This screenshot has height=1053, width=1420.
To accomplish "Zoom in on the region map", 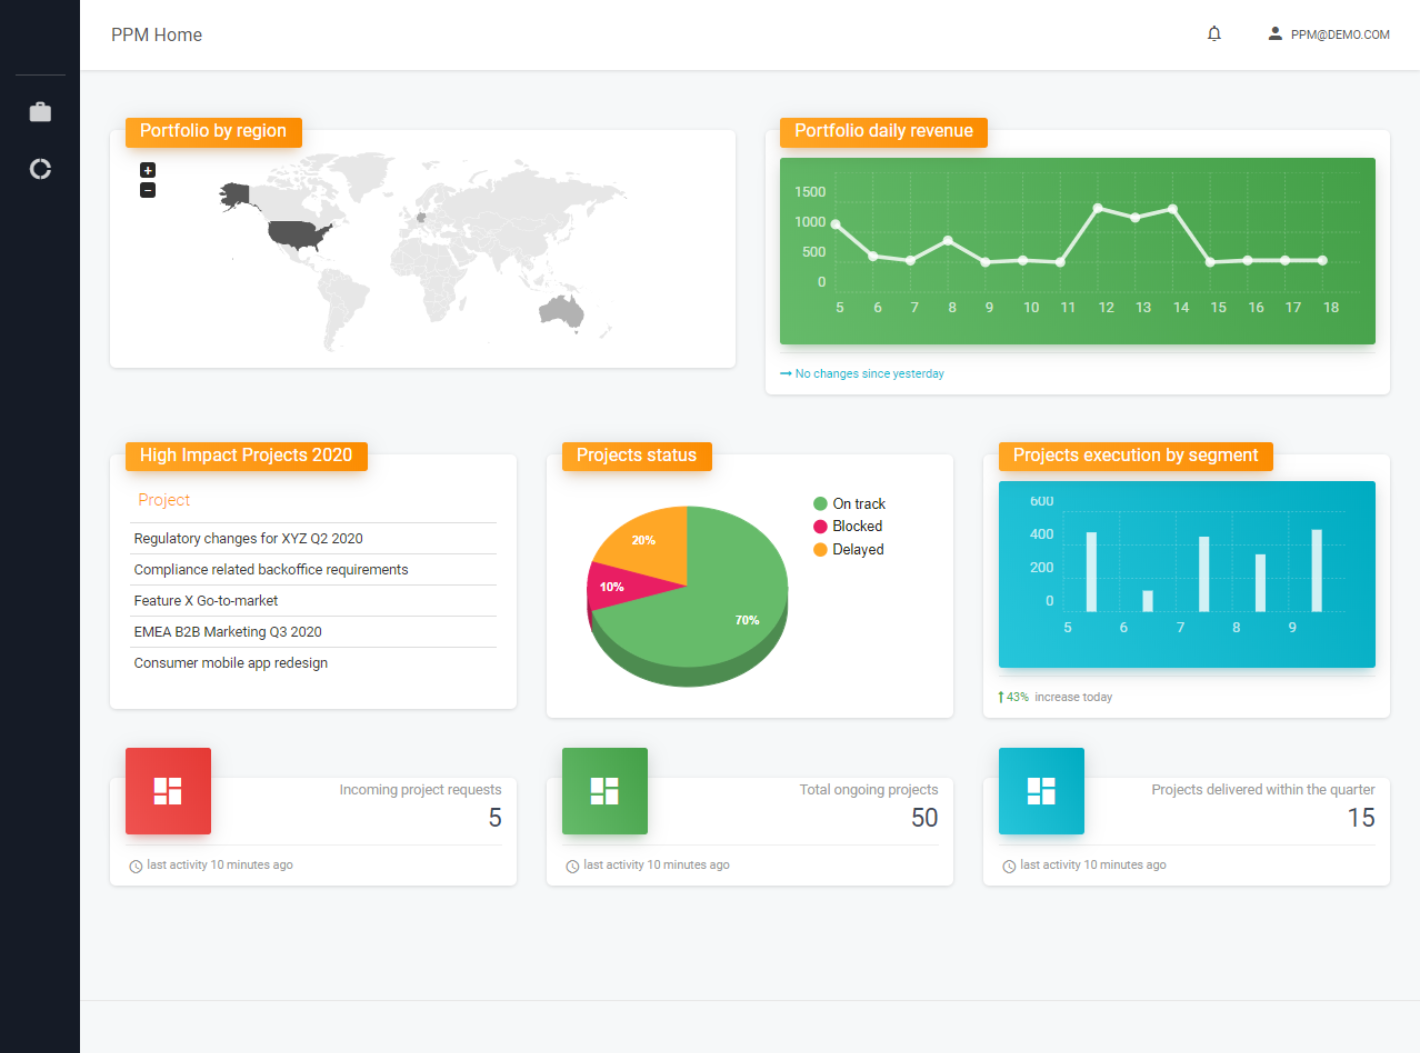I will click(x=147, y=169).
